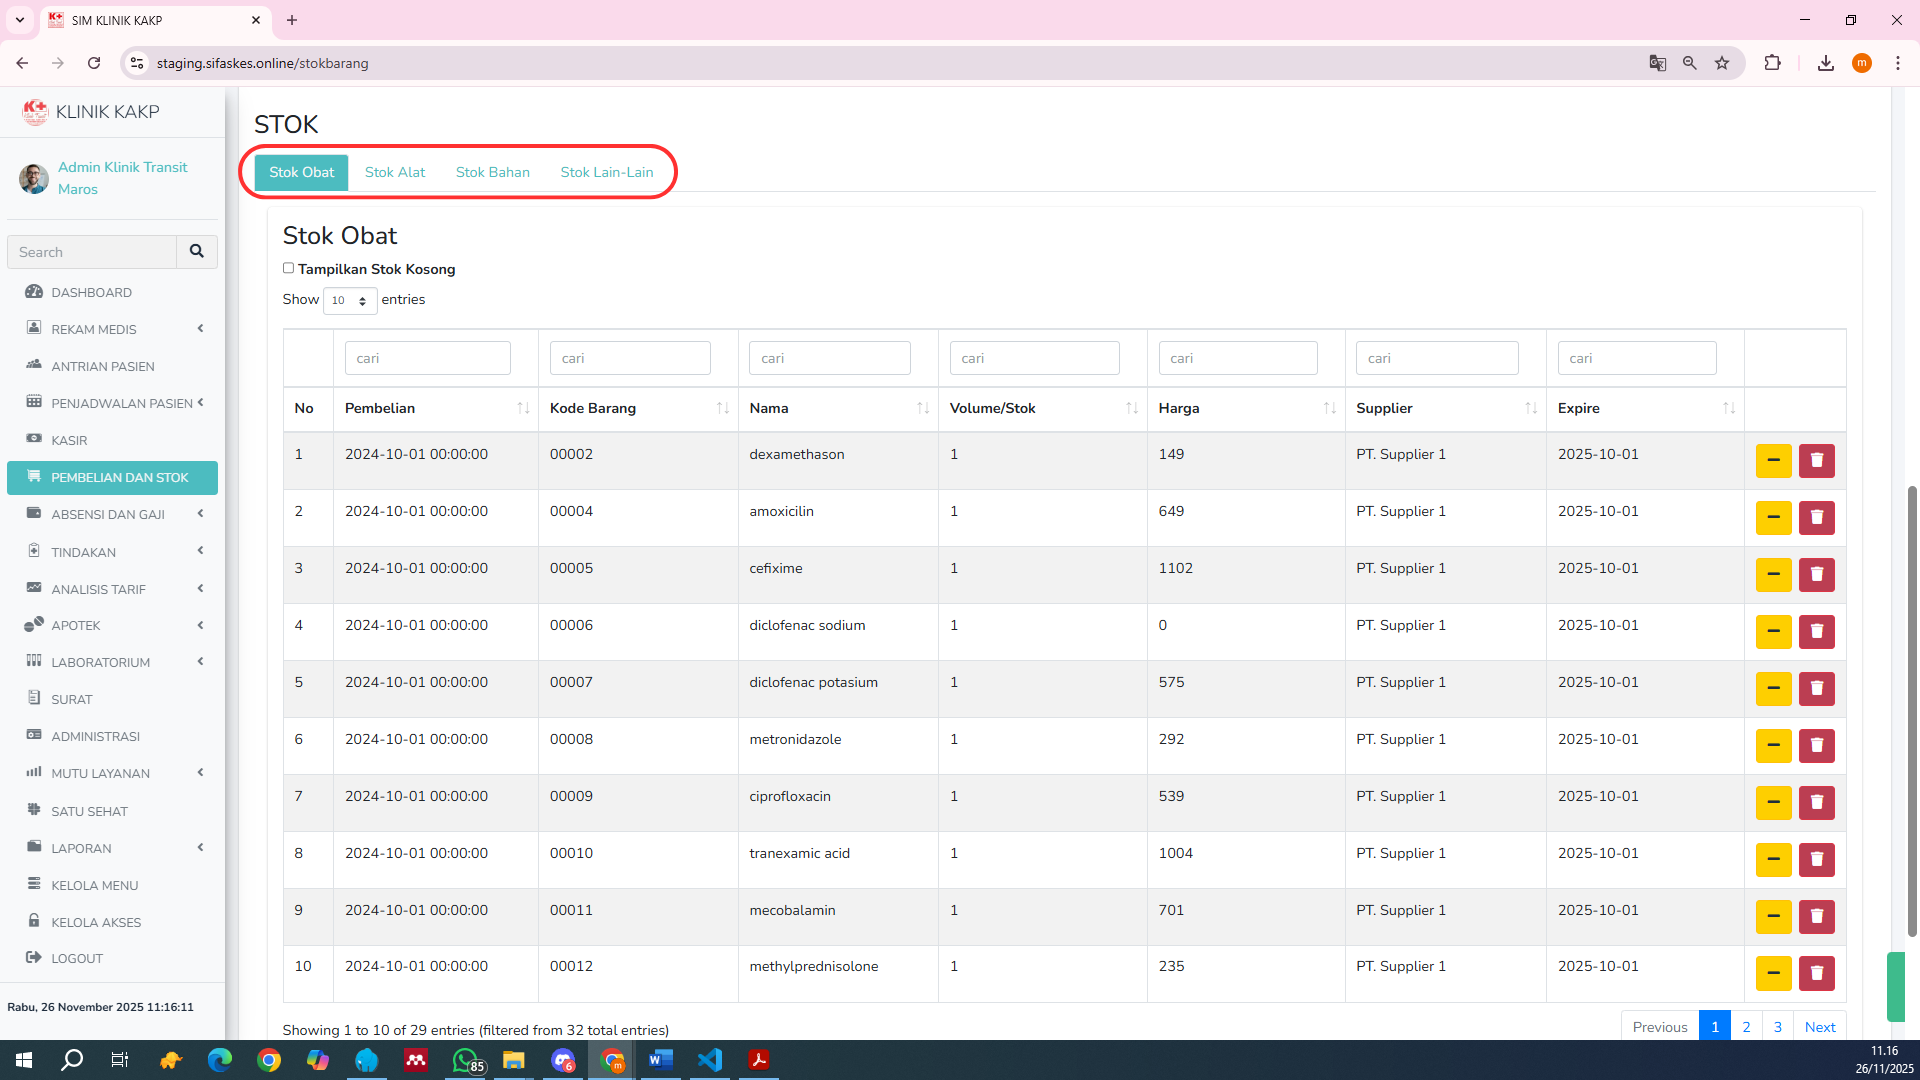Bookmark this page with star icon

pyautogui.click(x=1722, y=63)
